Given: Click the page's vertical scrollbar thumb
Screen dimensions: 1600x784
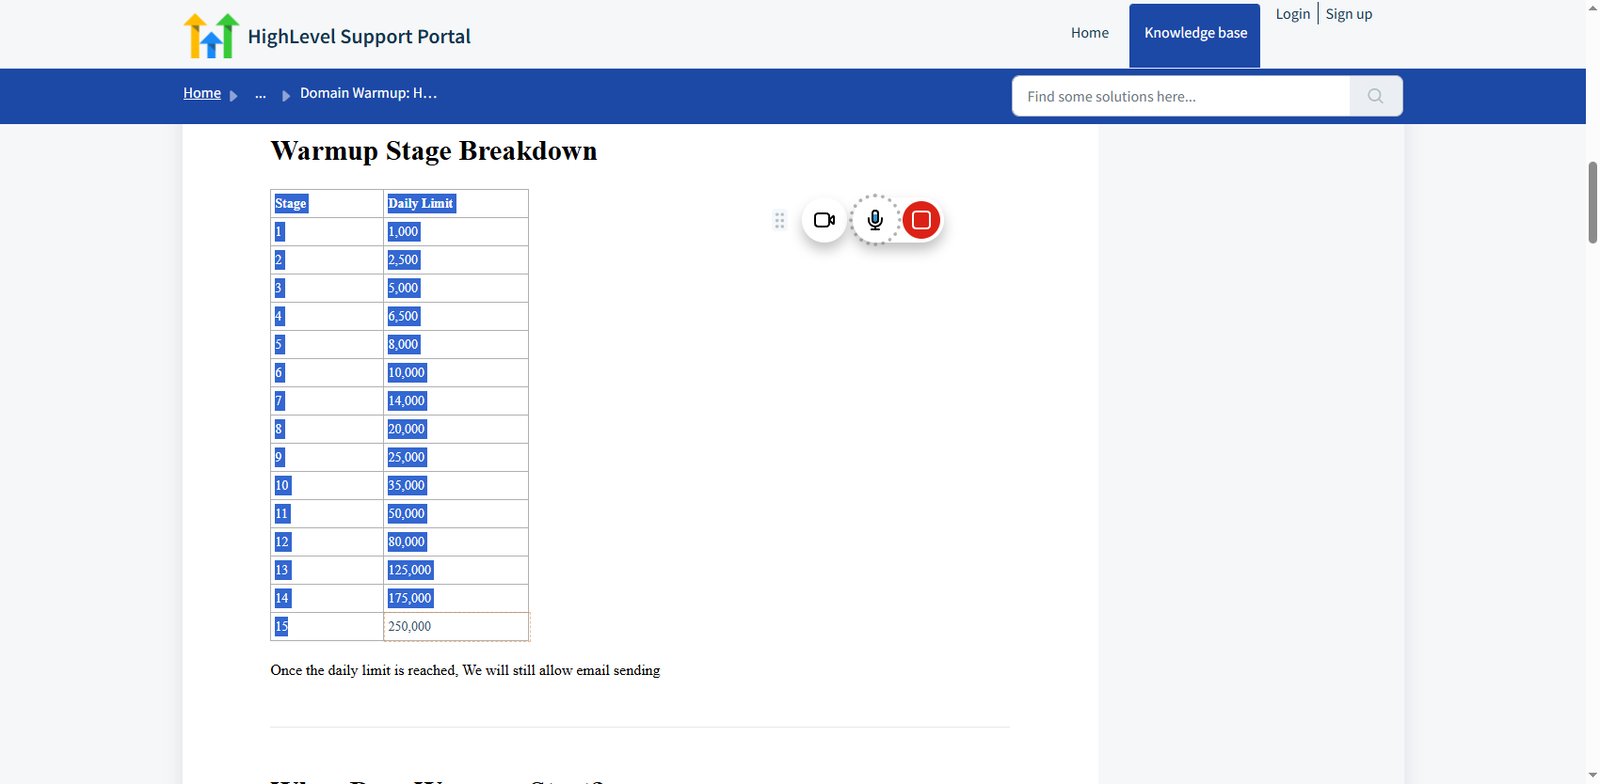Looking at the screenshot, I should [x=1592, y=202].
